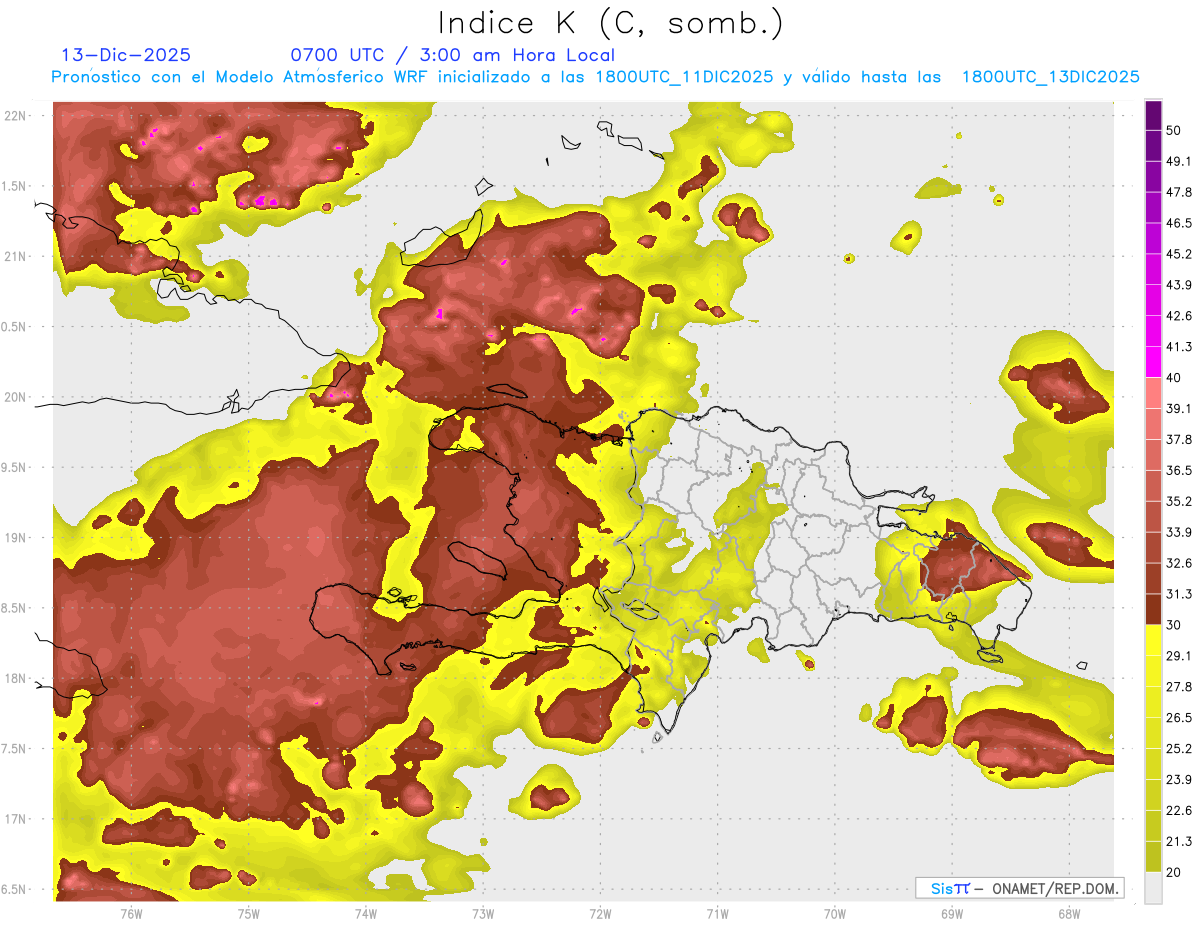1200x927 pixels.
Task: Click the 'Indice K (C, somb.)' title
Action: click(x=611, y=23)
